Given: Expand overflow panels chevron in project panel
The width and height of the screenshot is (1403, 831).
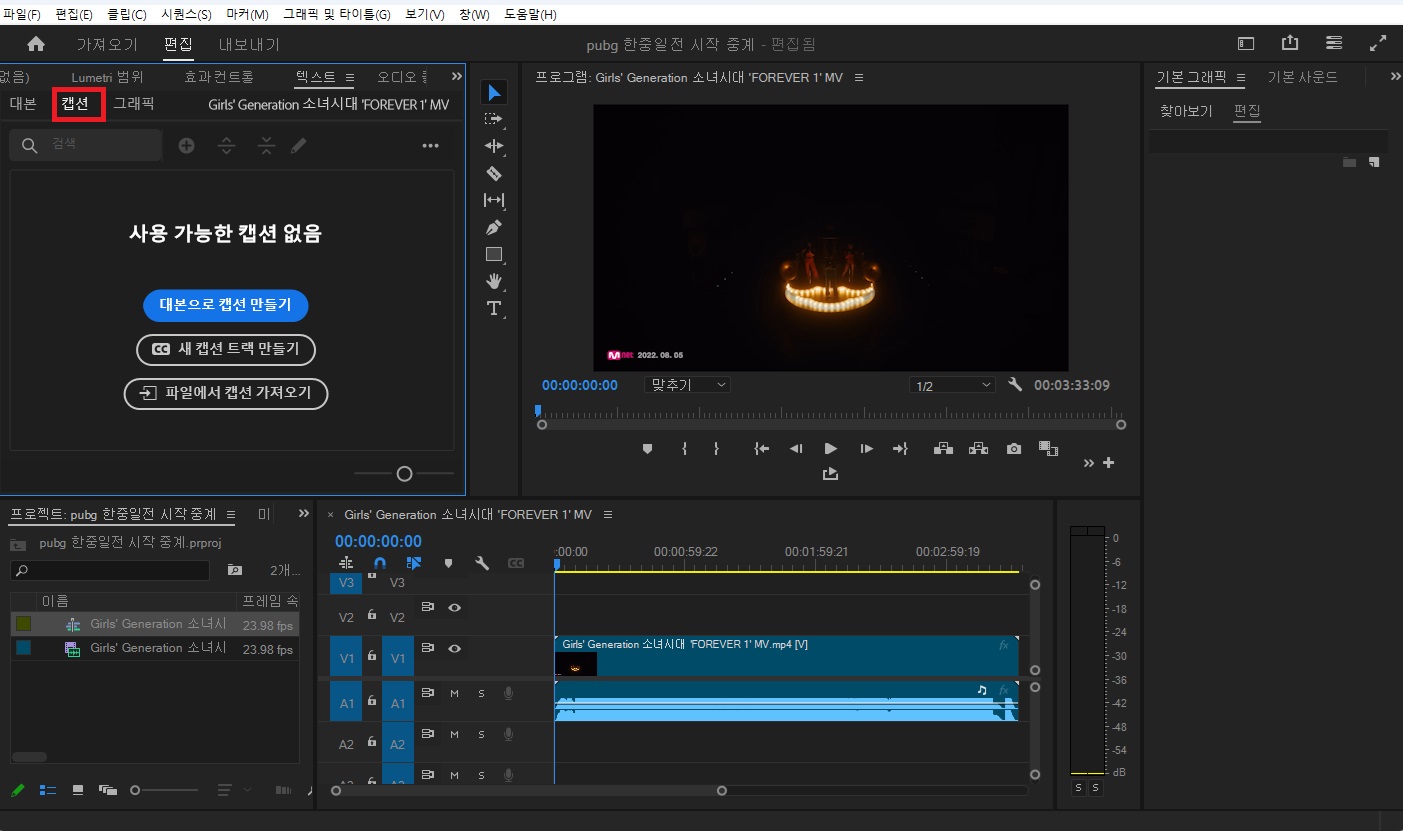Looking at the screenshot, I should tap(304, 514).
